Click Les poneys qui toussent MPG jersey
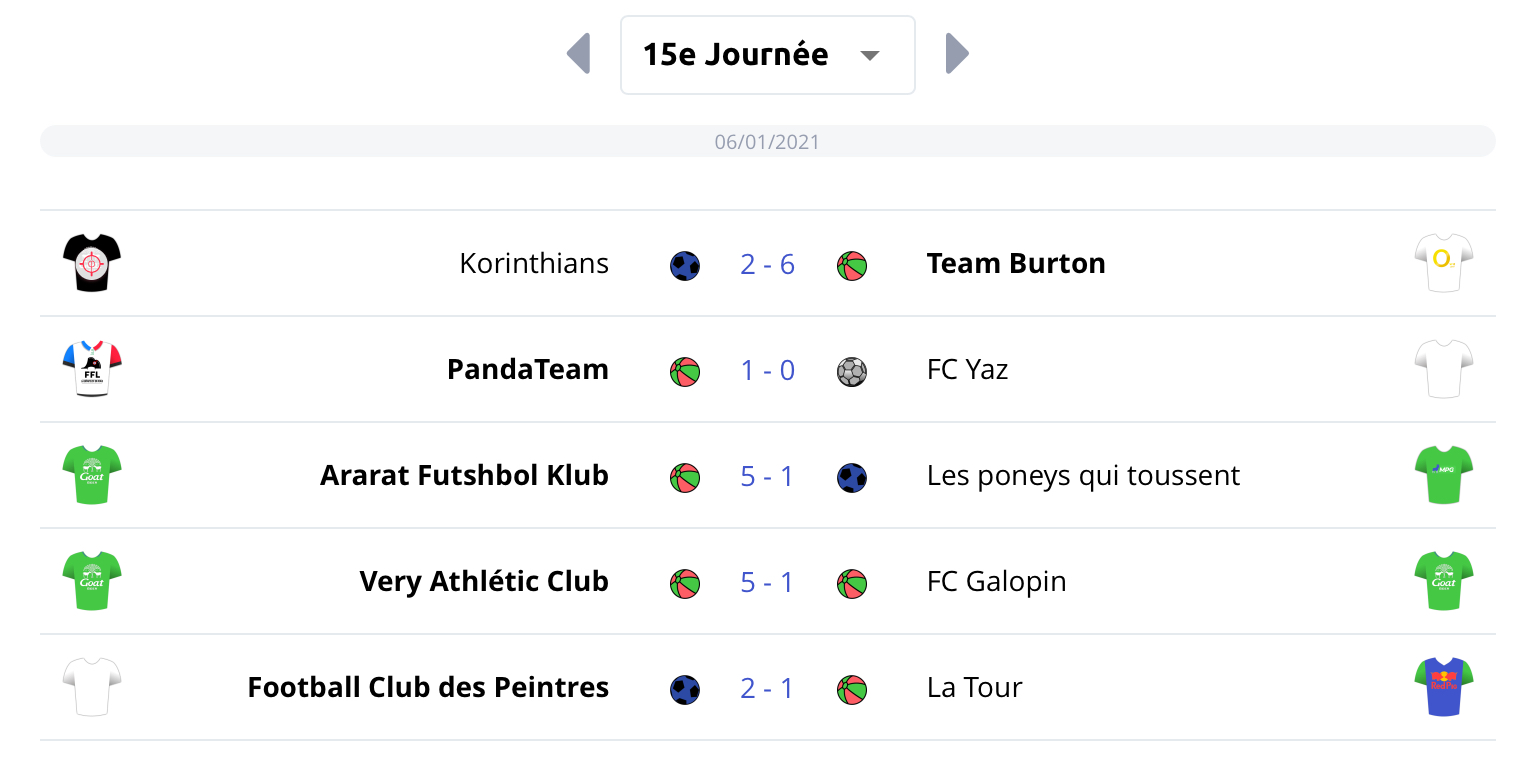This screenshot has height=768, width=1527. (1444, 475)
